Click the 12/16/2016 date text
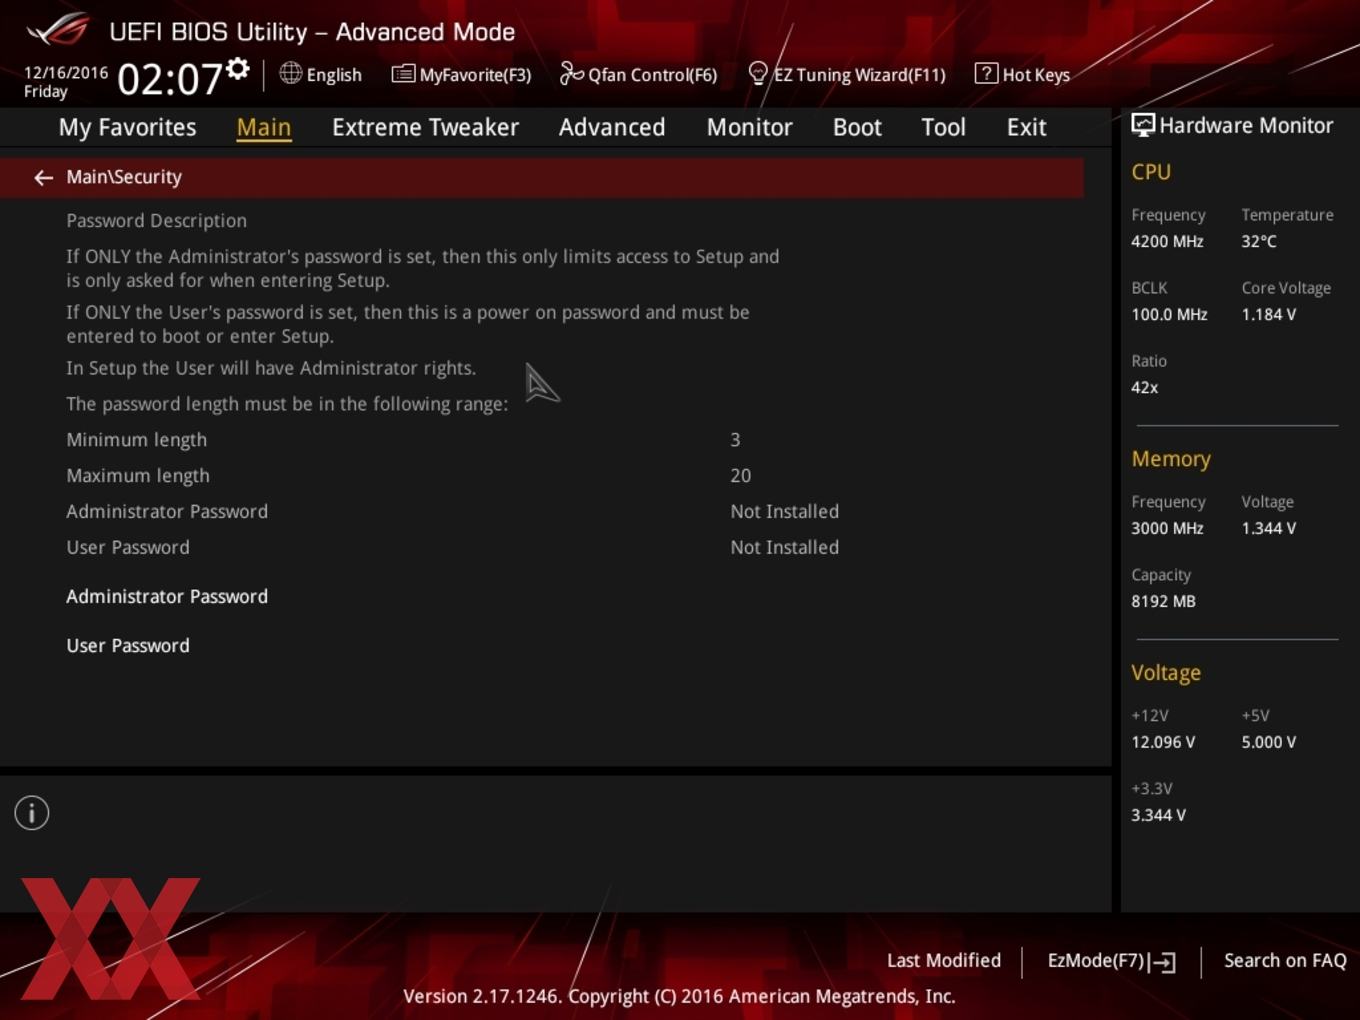 pos(66,73)
